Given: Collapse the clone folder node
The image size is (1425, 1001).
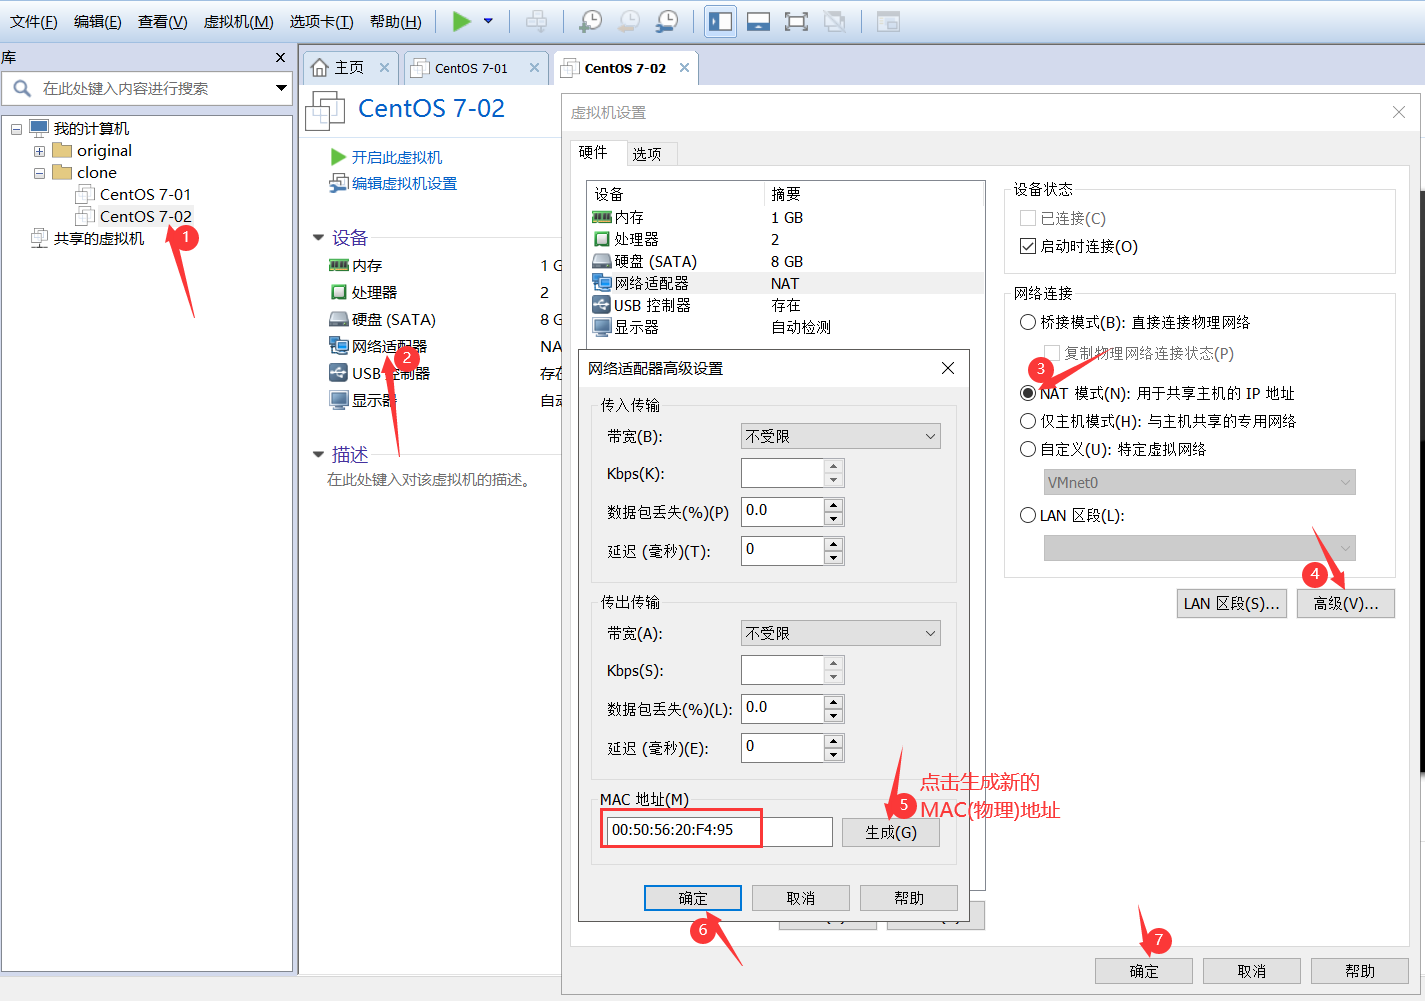Looking at the screenshot, I should coord(39,173).
